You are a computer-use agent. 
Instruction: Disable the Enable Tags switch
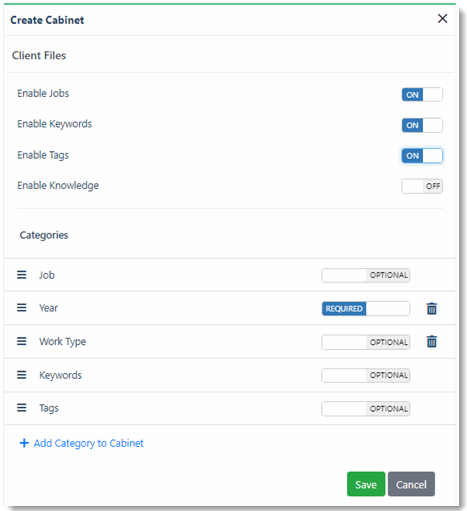point(422,156)
